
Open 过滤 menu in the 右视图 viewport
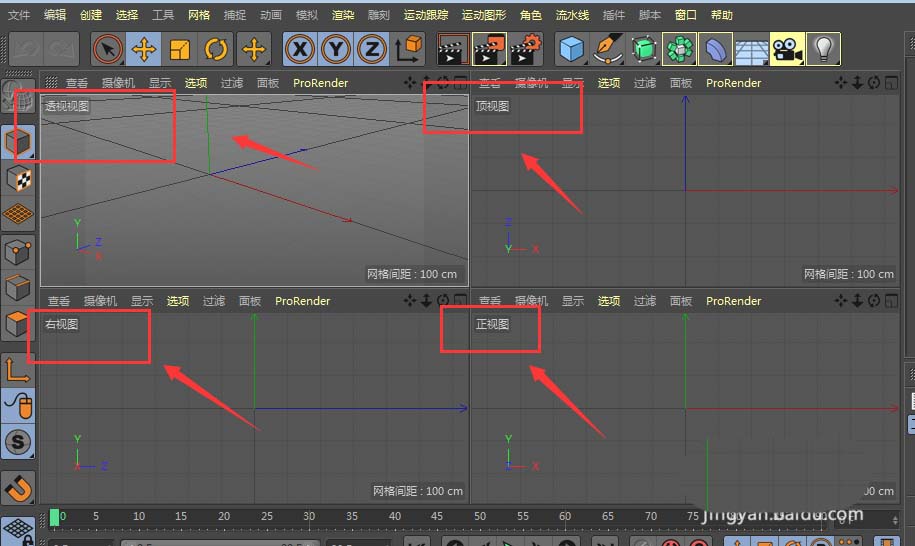214,301
